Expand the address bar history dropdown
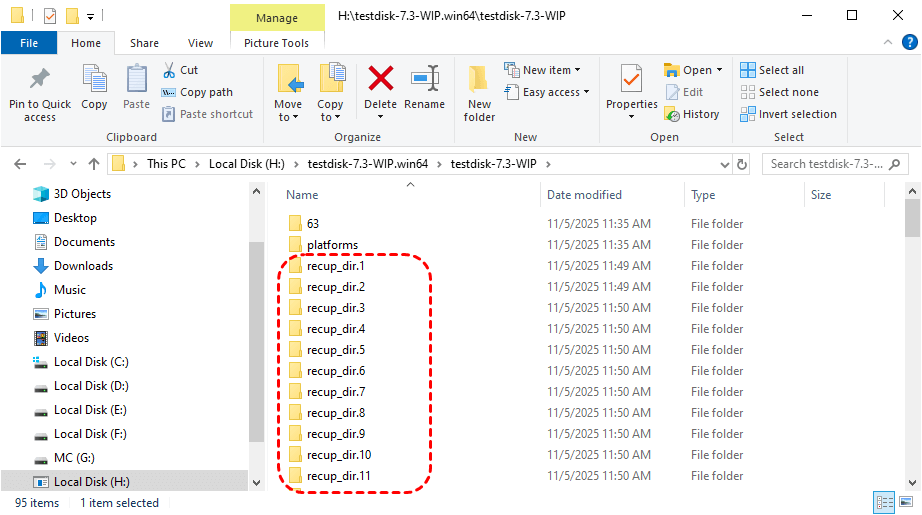This screenshot has width=922, height=515. [x=724, y=164]
